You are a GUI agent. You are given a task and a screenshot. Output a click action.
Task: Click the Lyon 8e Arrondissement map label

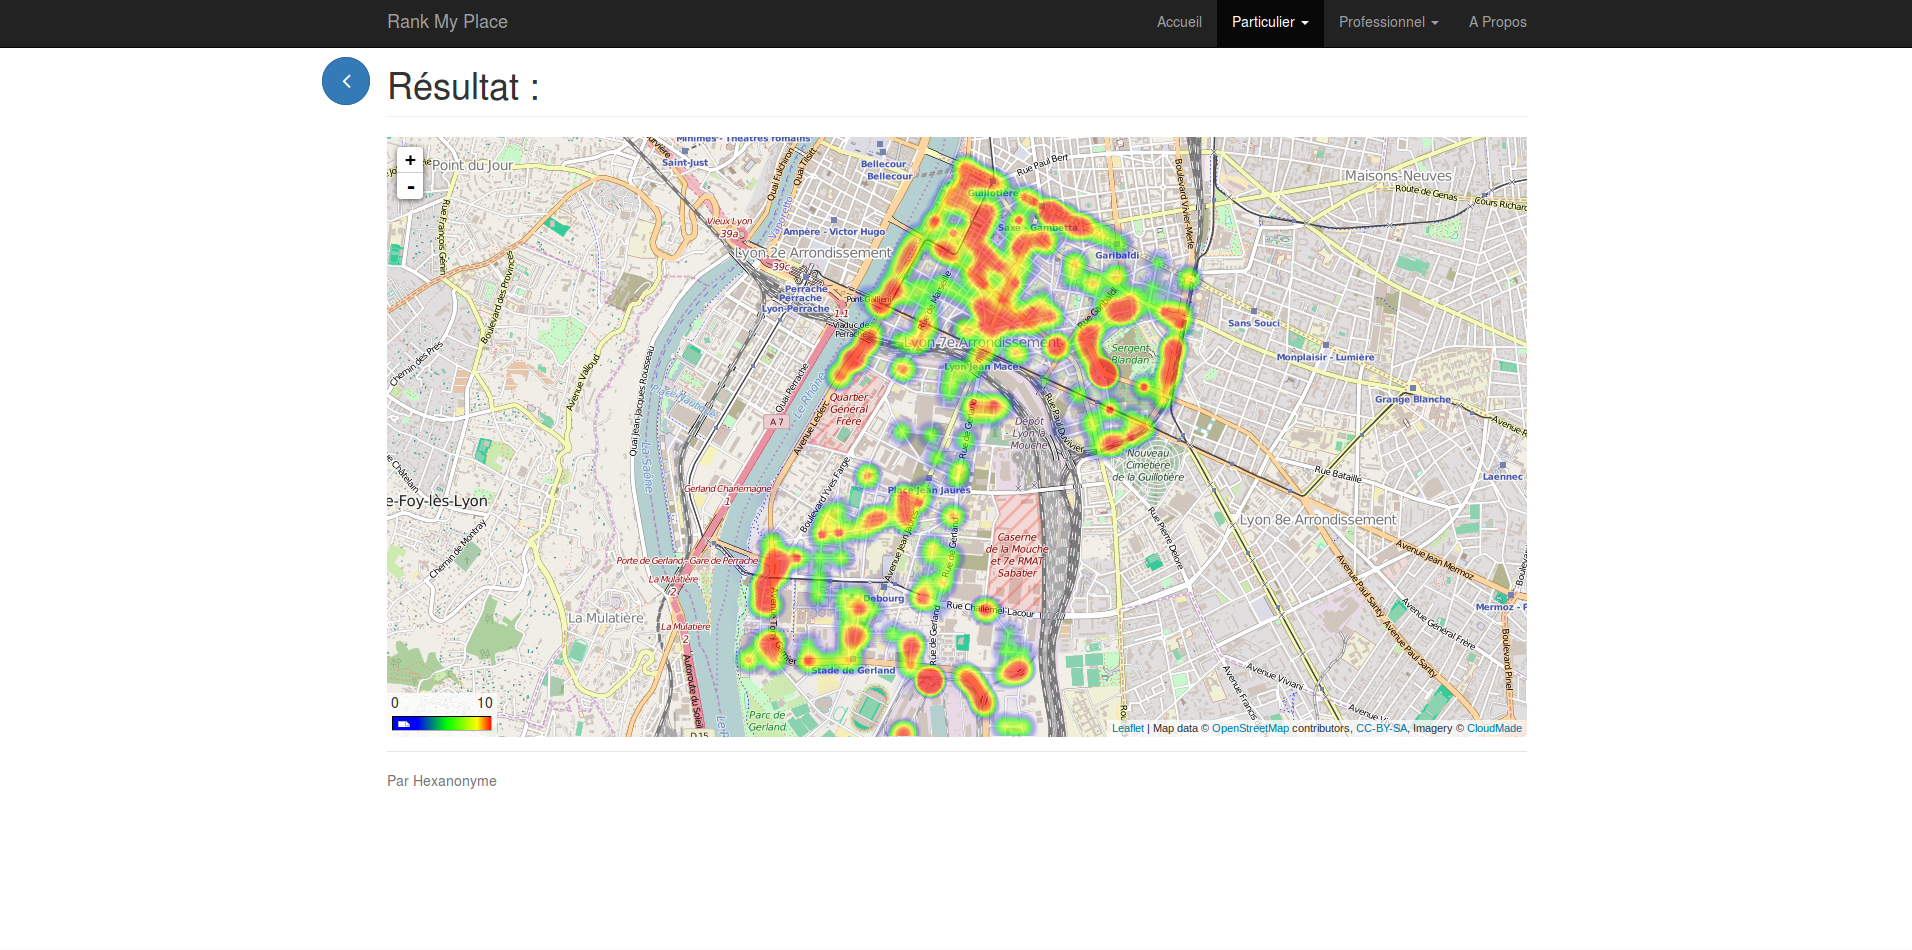[x=1318, y=520]
